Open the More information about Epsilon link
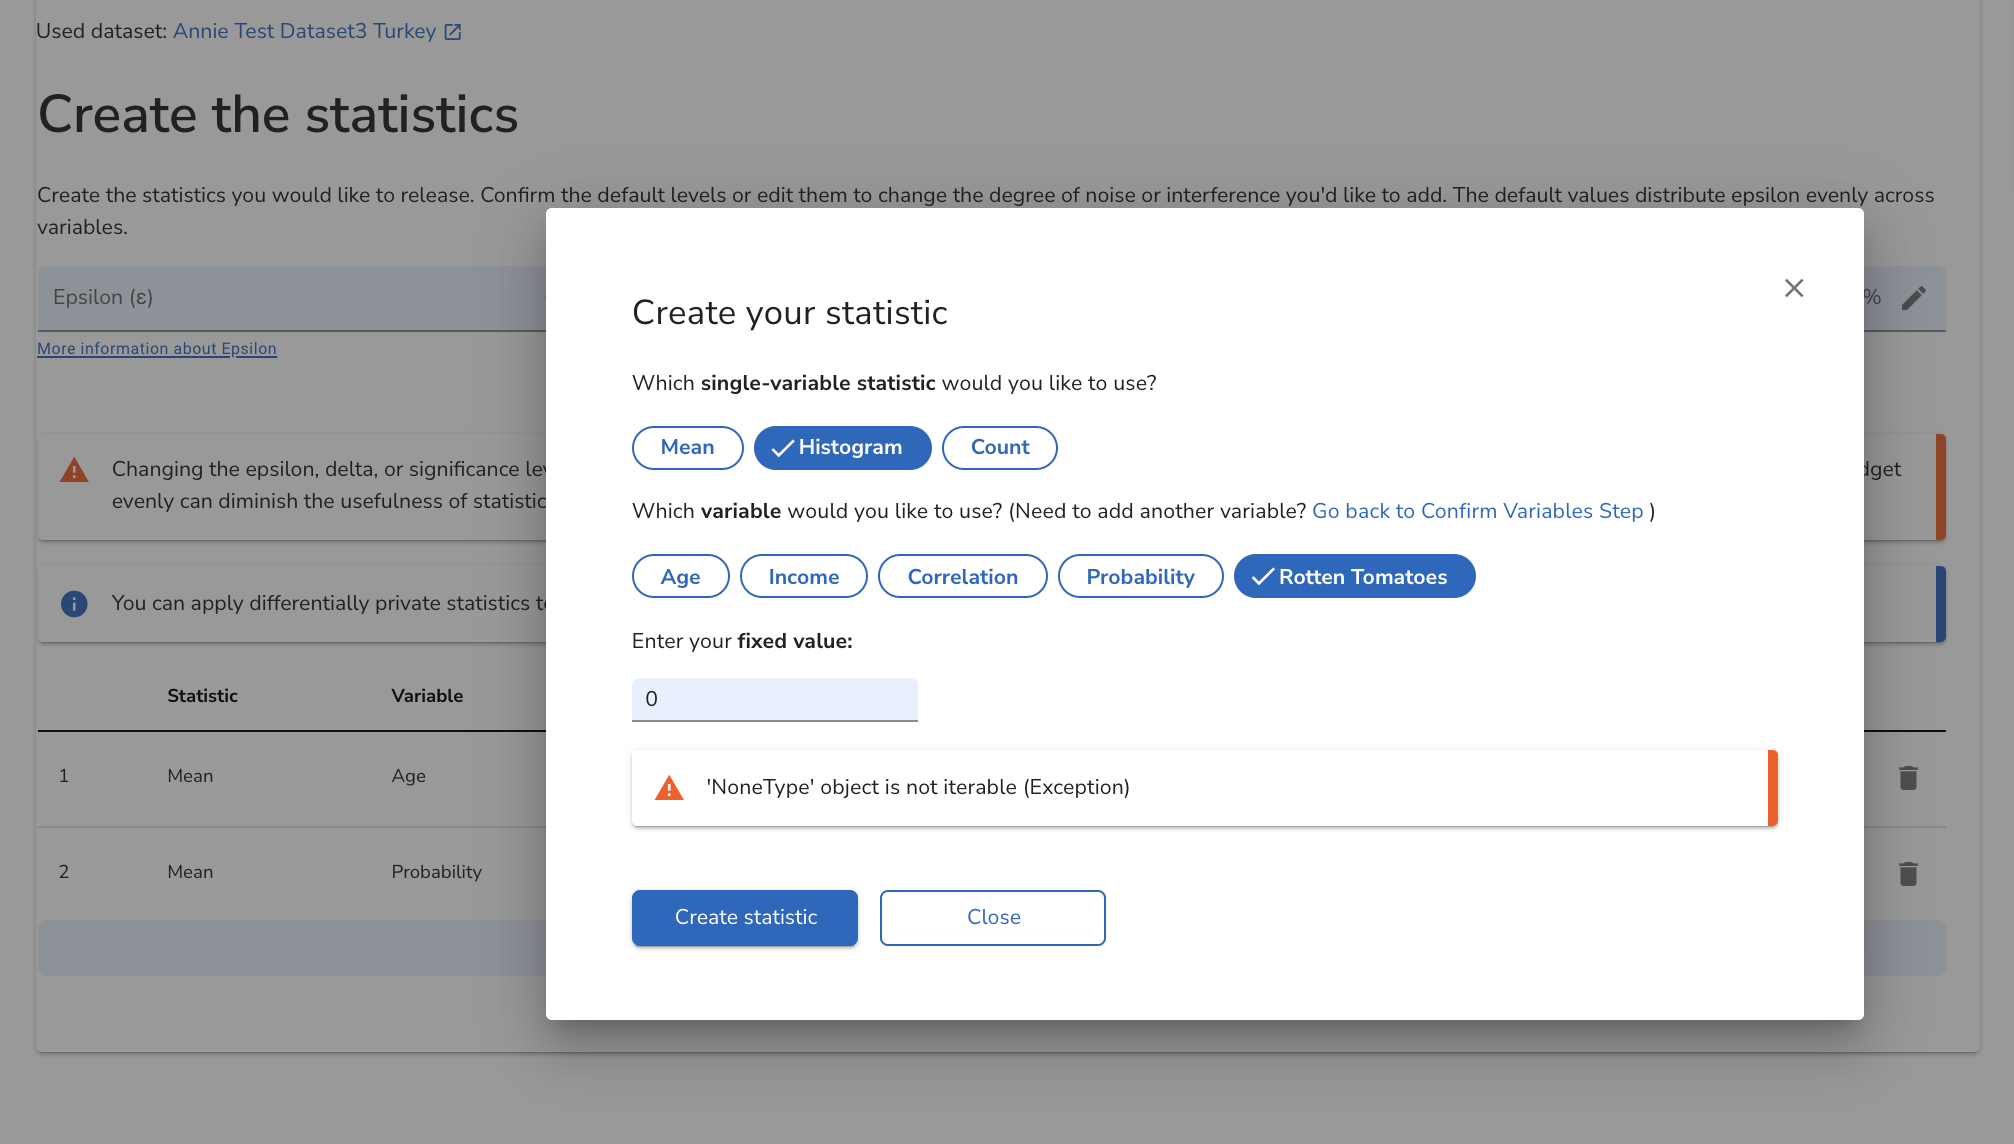The image size is (2014, 1144). click(x=156, y=348)
